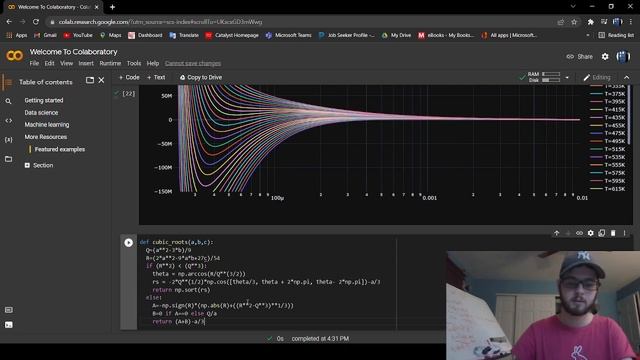The image size is (640, 360).
Task: Open browser extensions puzzle icon
Action: click(x=591, y=22)
